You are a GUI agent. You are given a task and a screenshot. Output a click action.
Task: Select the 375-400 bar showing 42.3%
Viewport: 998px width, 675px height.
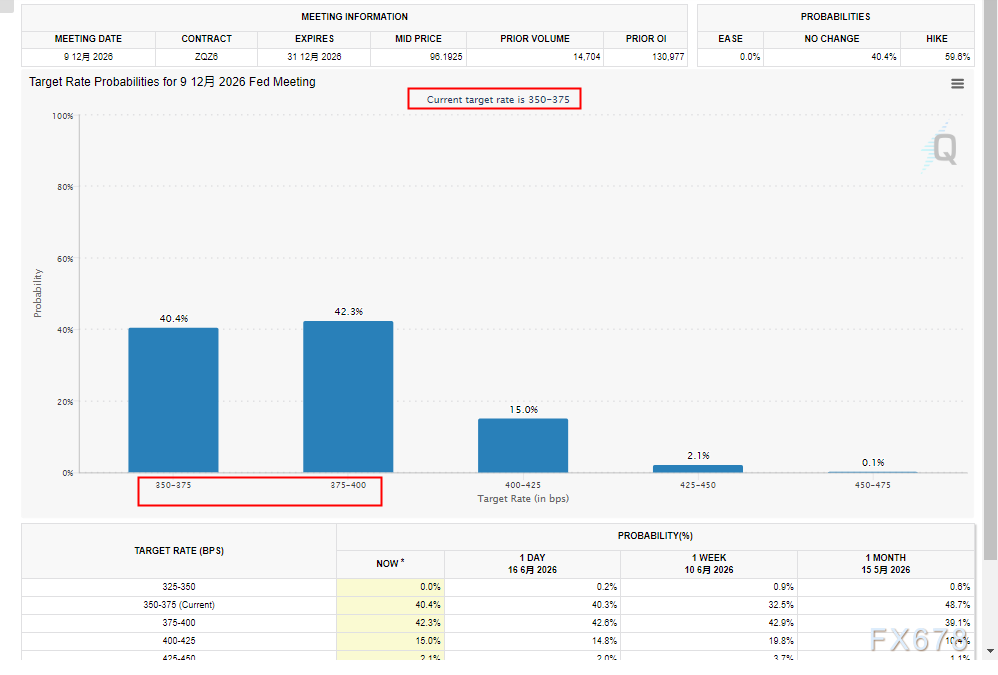click(x=348, y=397)
